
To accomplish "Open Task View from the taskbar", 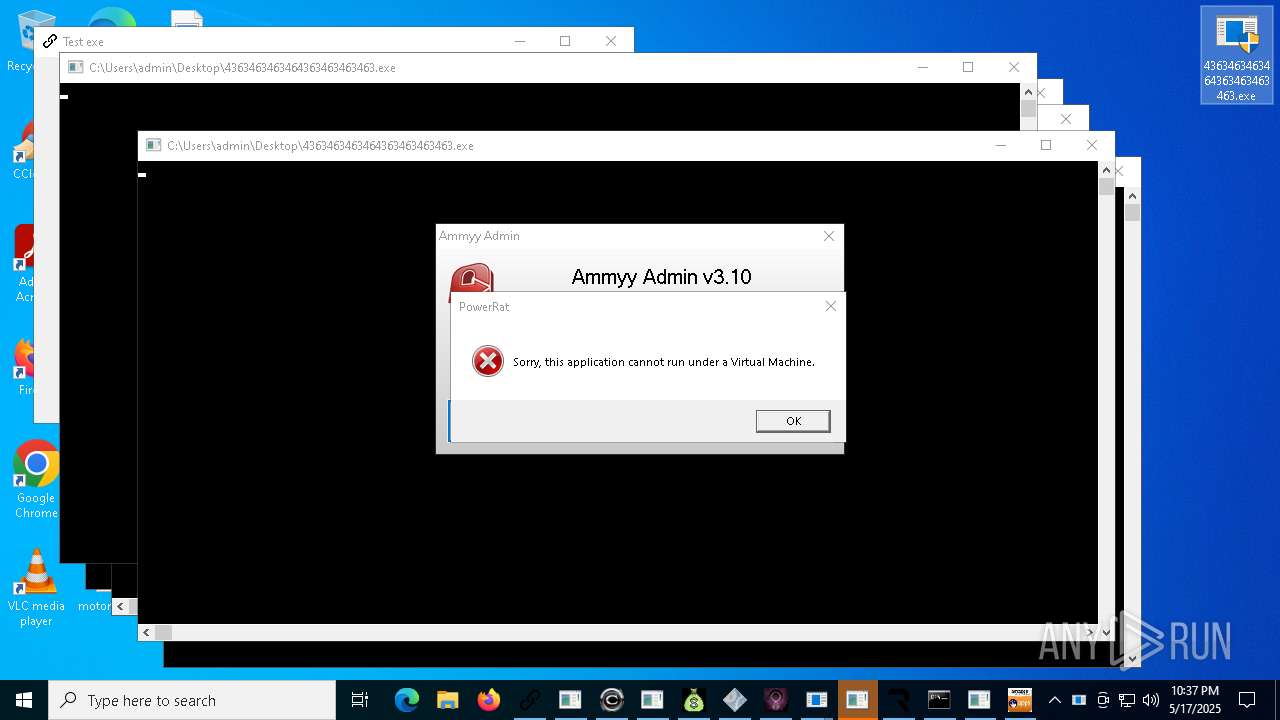I will pyautogui.click(x=360, y=700).
